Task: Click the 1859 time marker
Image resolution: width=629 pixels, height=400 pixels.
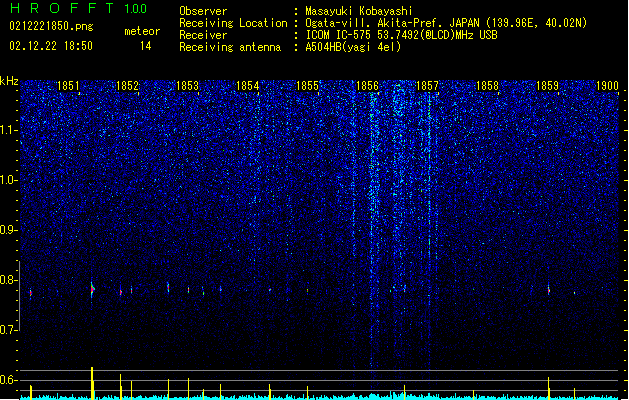Action: tap(547, 85)
